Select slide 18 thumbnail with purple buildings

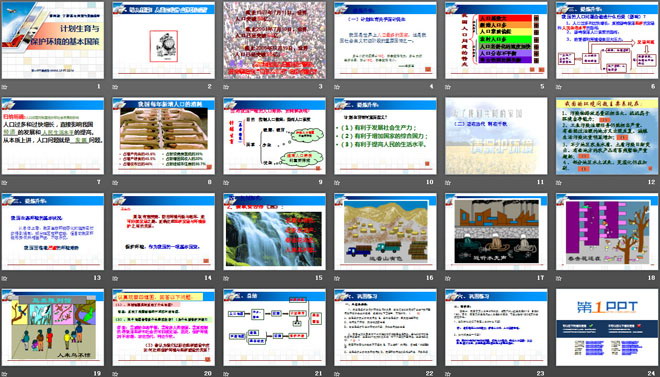tap(607, 231)
